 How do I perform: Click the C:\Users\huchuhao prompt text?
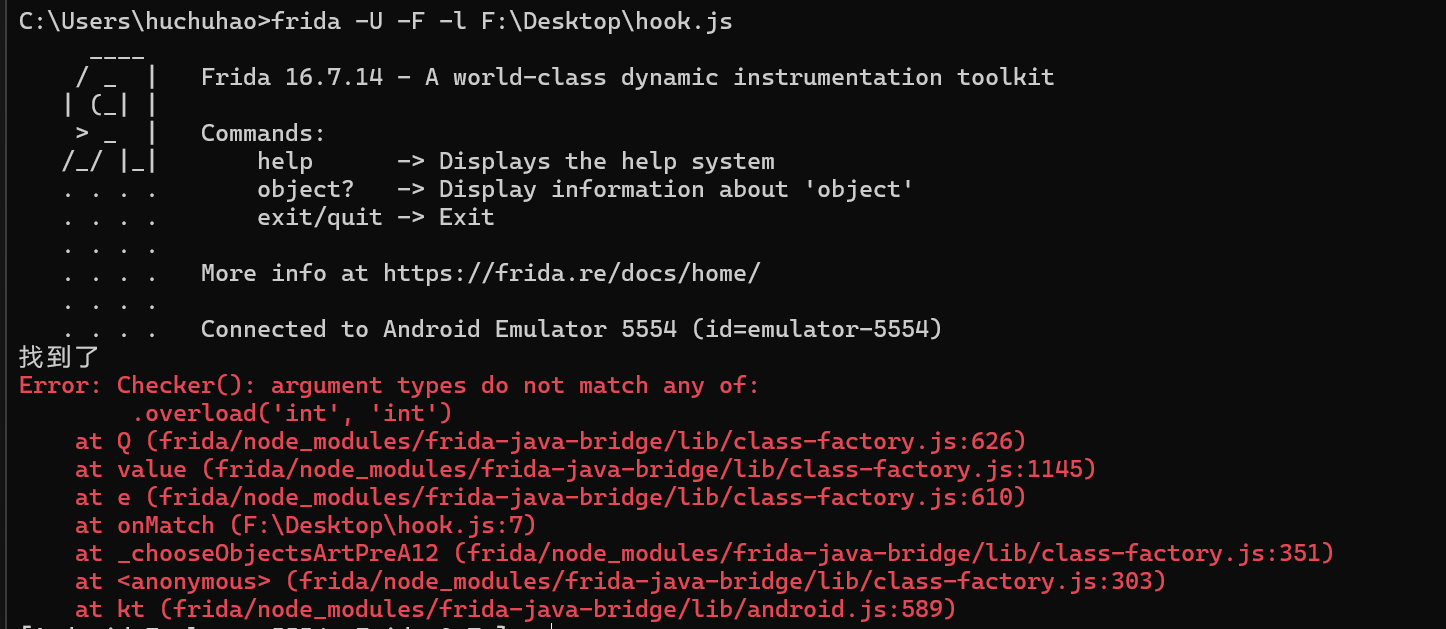[139, 21]
